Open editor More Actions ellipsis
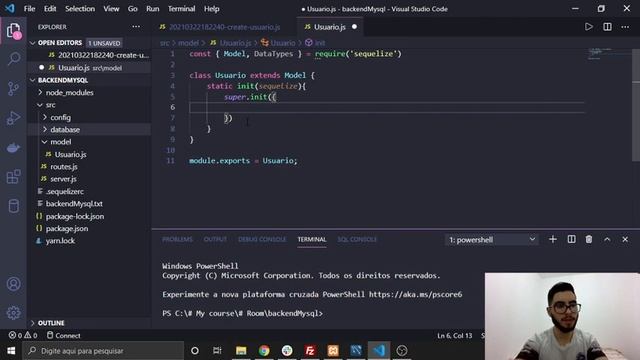Viewport: 640px width, 360px height. (x=625, y=27)
